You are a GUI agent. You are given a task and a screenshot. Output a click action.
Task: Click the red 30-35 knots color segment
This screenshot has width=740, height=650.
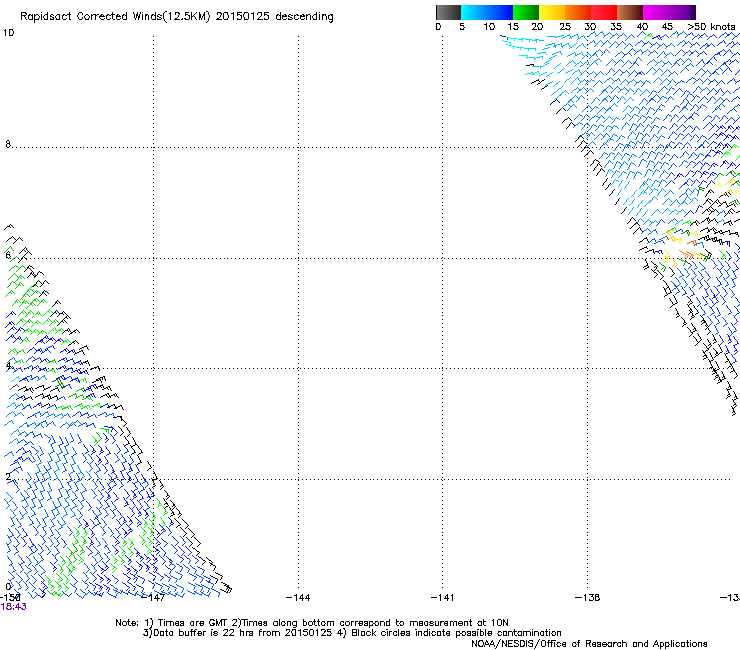(x=604, y=12)
